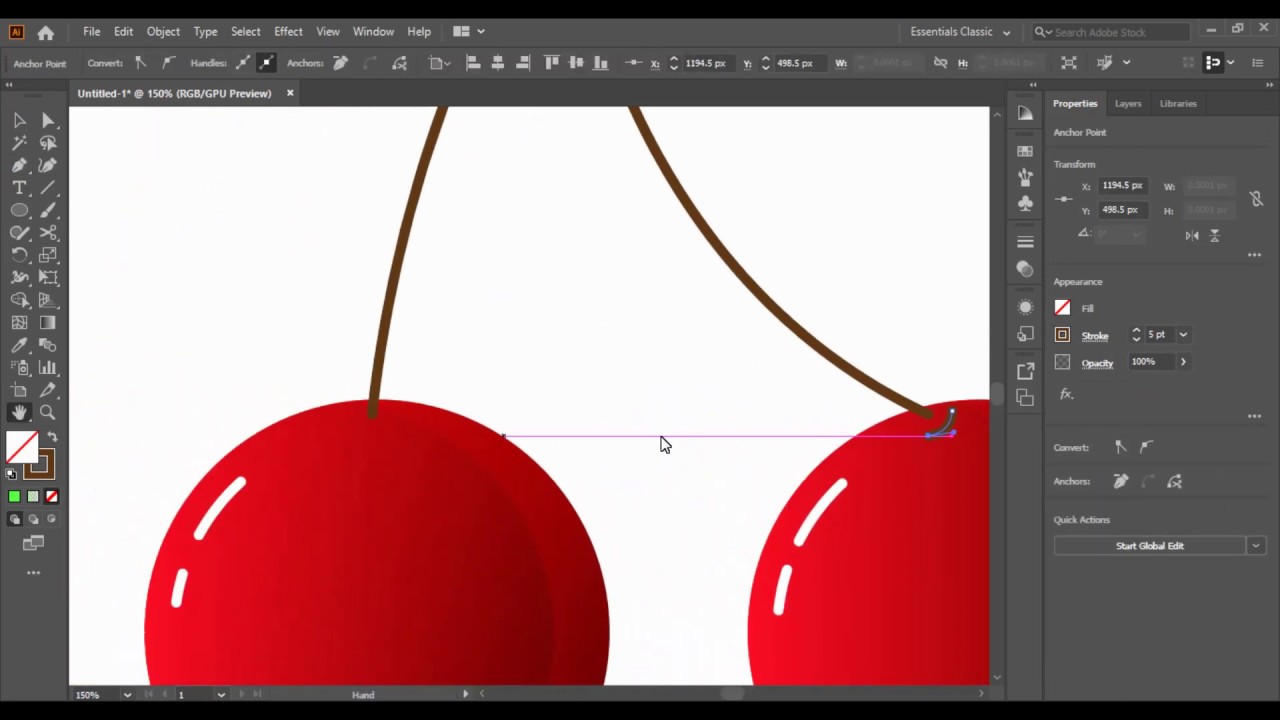The width and height of the screenshot is (1280, 720).
Task: Reset default fill and stroke
Action: 11,474
